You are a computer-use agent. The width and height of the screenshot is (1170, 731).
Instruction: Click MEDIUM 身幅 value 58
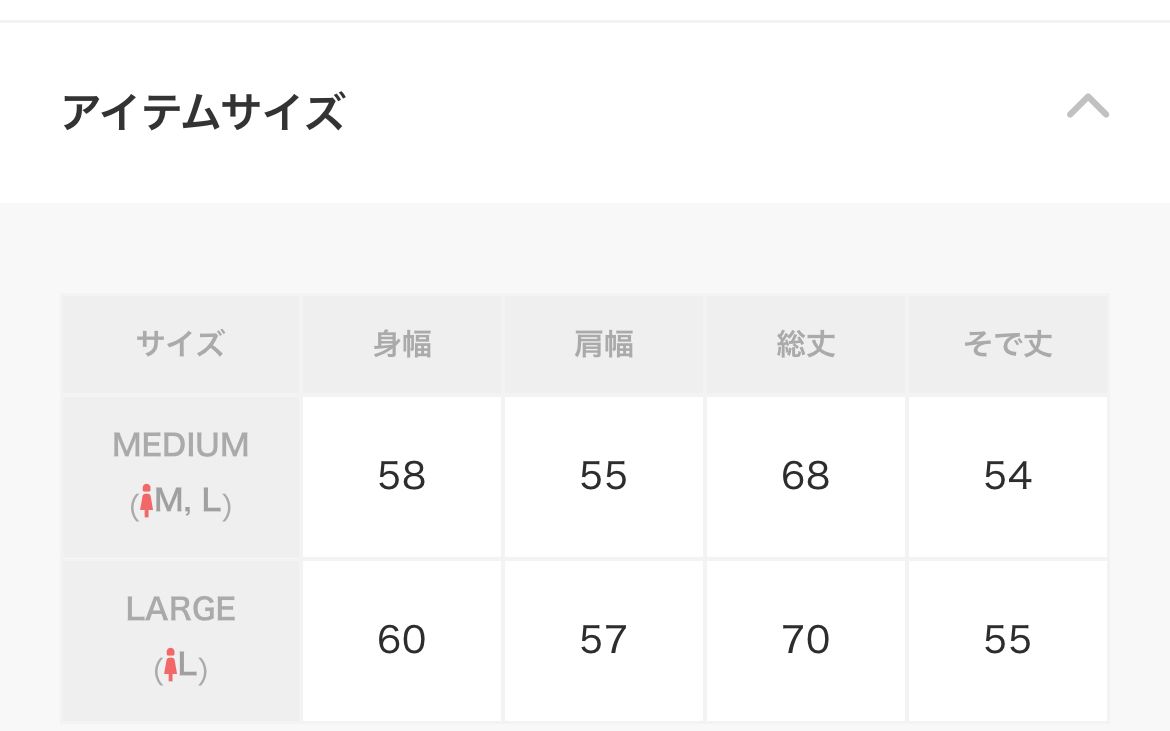tap(402, 476)
